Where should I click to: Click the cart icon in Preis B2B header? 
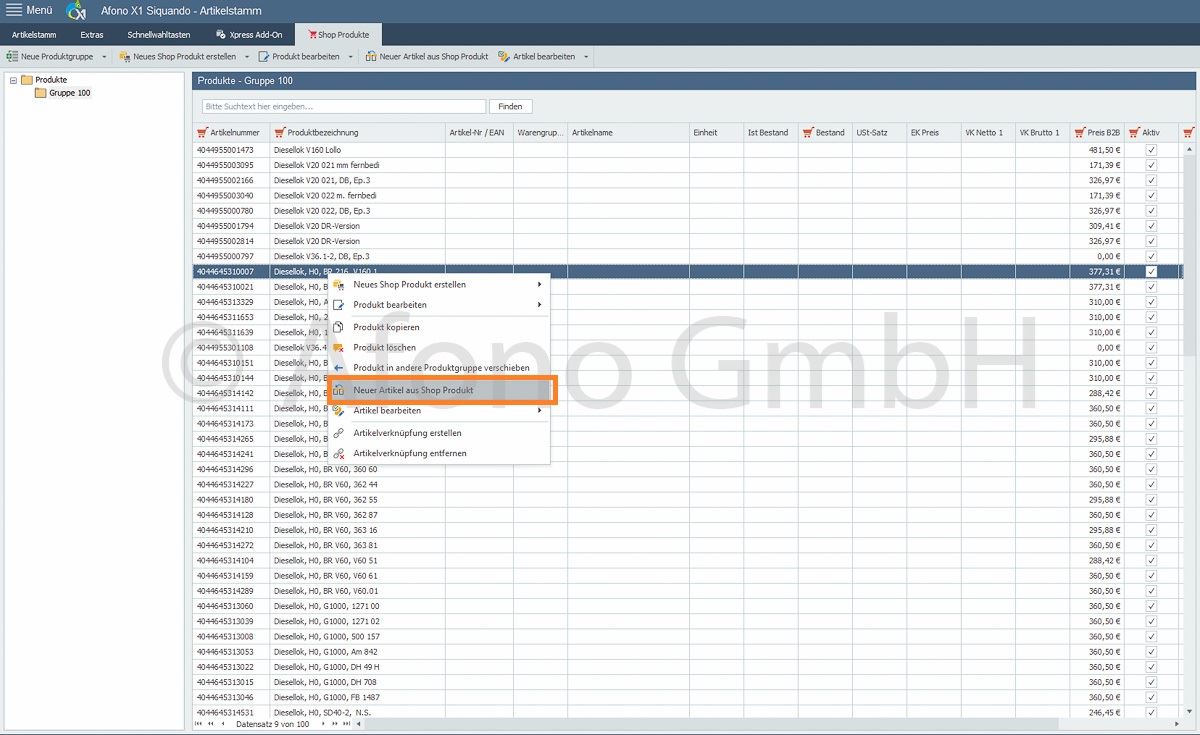click(x=1079, y=132)
